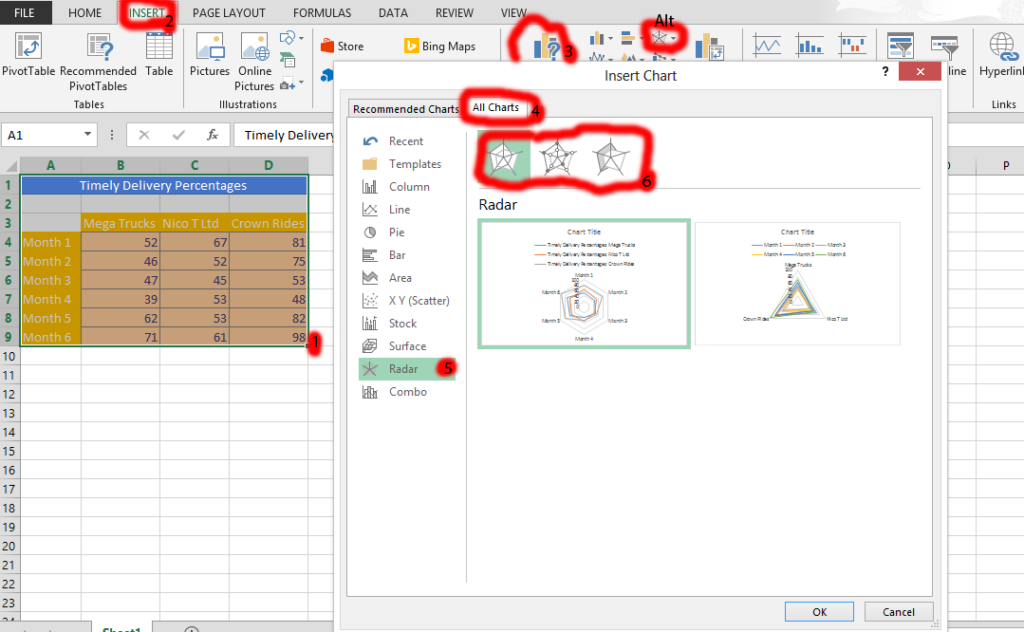Switch to the Recommended Charts tab

[x=405, y=108]
